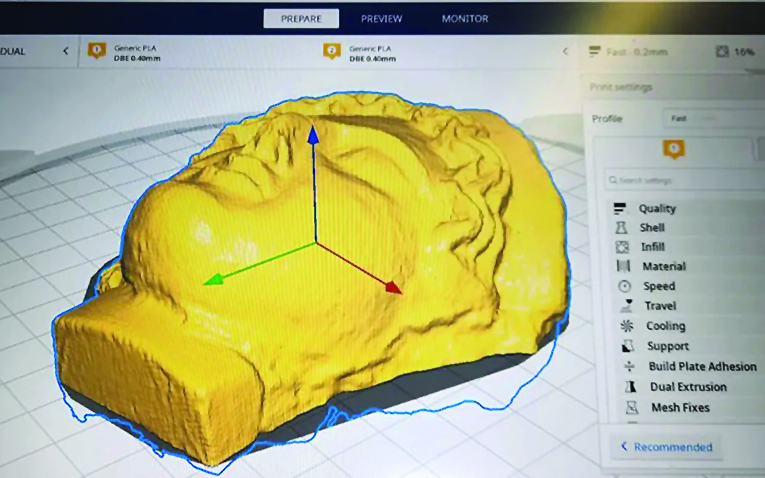This screenshot has height=478, width=765.
Task: Click the Support category icon
Action: point(627,346)
